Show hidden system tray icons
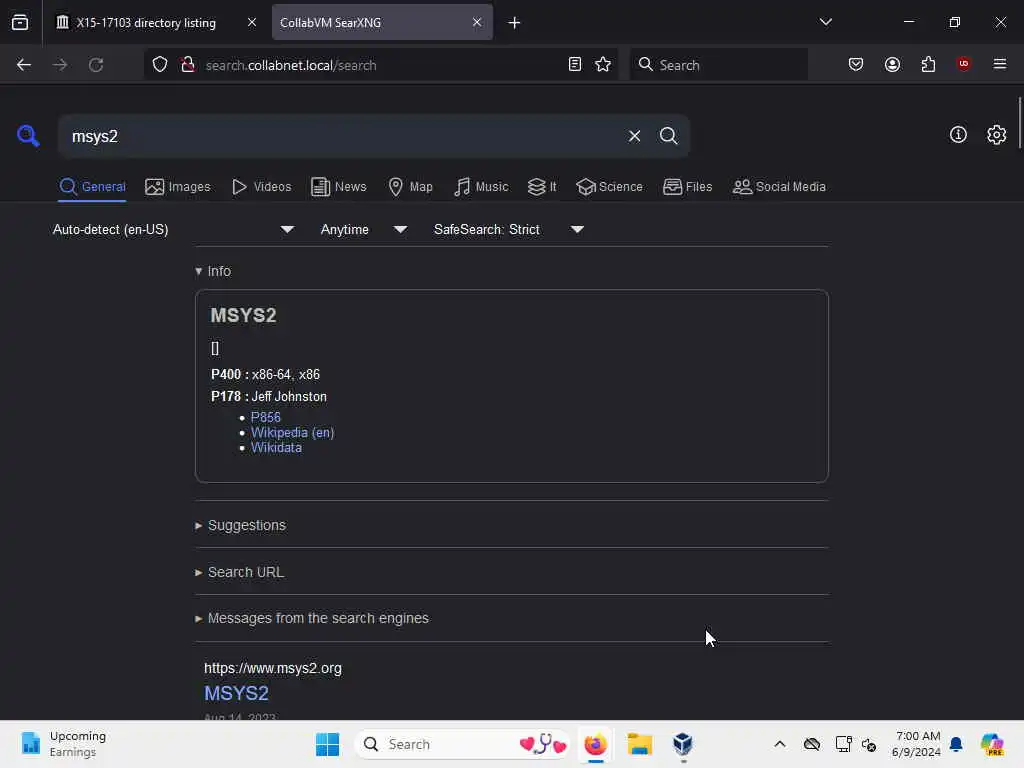The height and width of the screenshot is (768, 1024). point(780,744)
